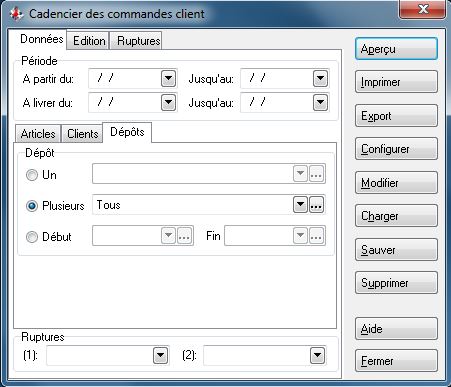Open the Jusqu'au dropdown beside A livrer du
The width and height of the screenshot is (451, 387).
(320, 102)
